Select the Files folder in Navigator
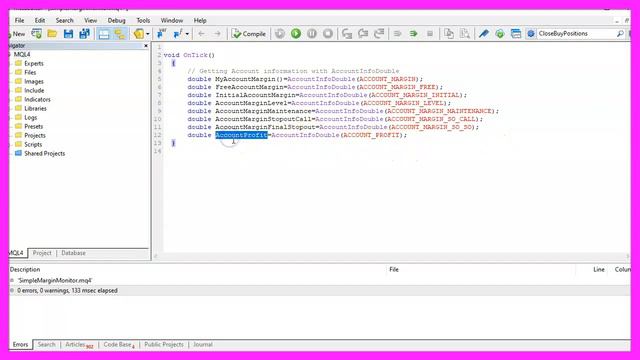 pos(30,72)
